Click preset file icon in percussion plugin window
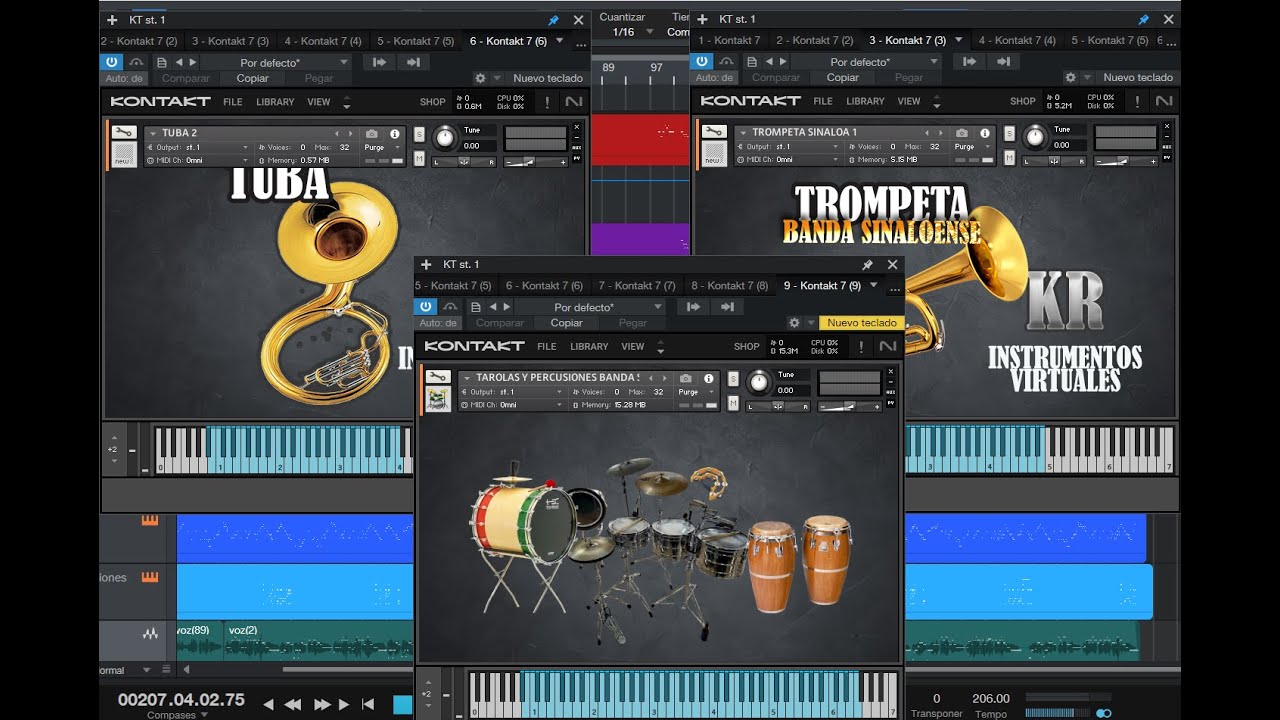 click(476, 307)
